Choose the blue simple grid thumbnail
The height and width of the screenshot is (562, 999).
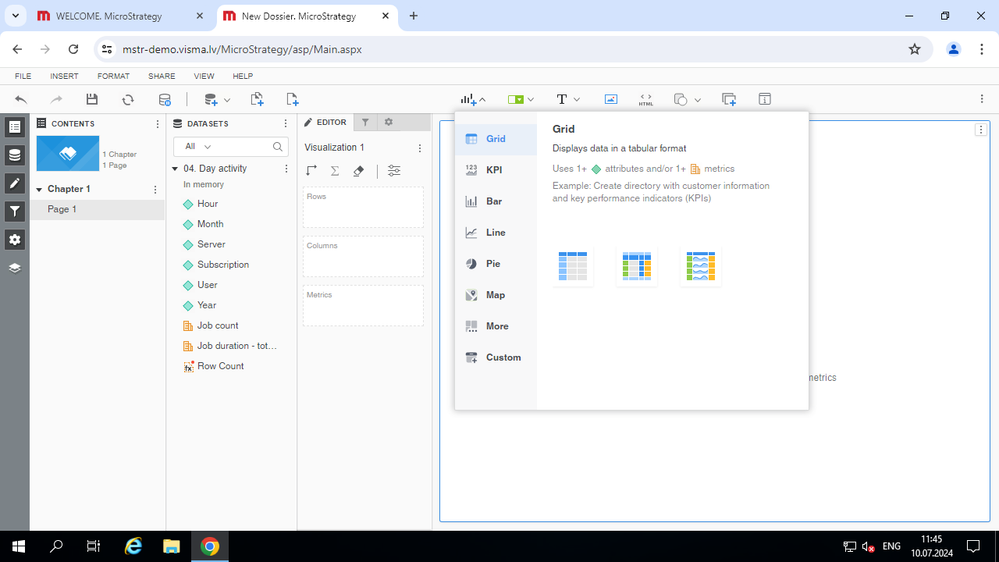point(573,266)
